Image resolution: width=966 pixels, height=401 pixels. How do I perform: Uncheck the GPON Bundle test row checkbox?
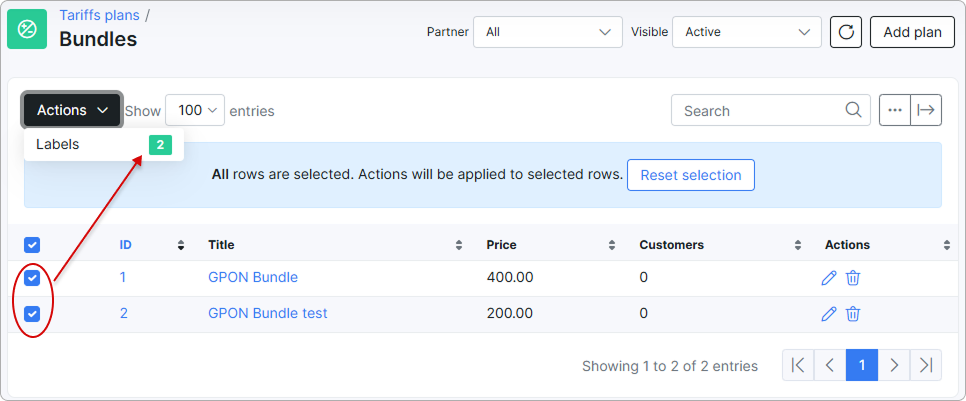point(32,314)
